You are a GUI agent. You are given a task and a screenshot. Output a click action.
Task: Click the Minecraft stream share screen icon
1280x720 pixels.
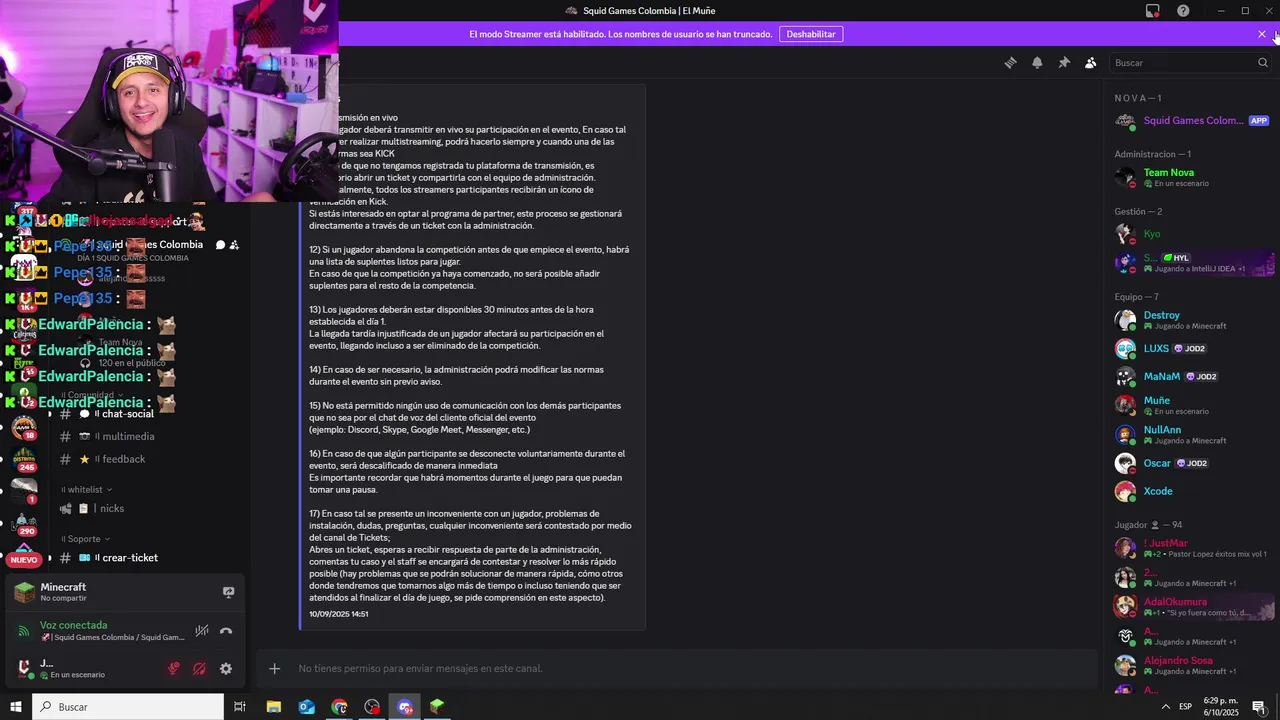tap(228, 592)
